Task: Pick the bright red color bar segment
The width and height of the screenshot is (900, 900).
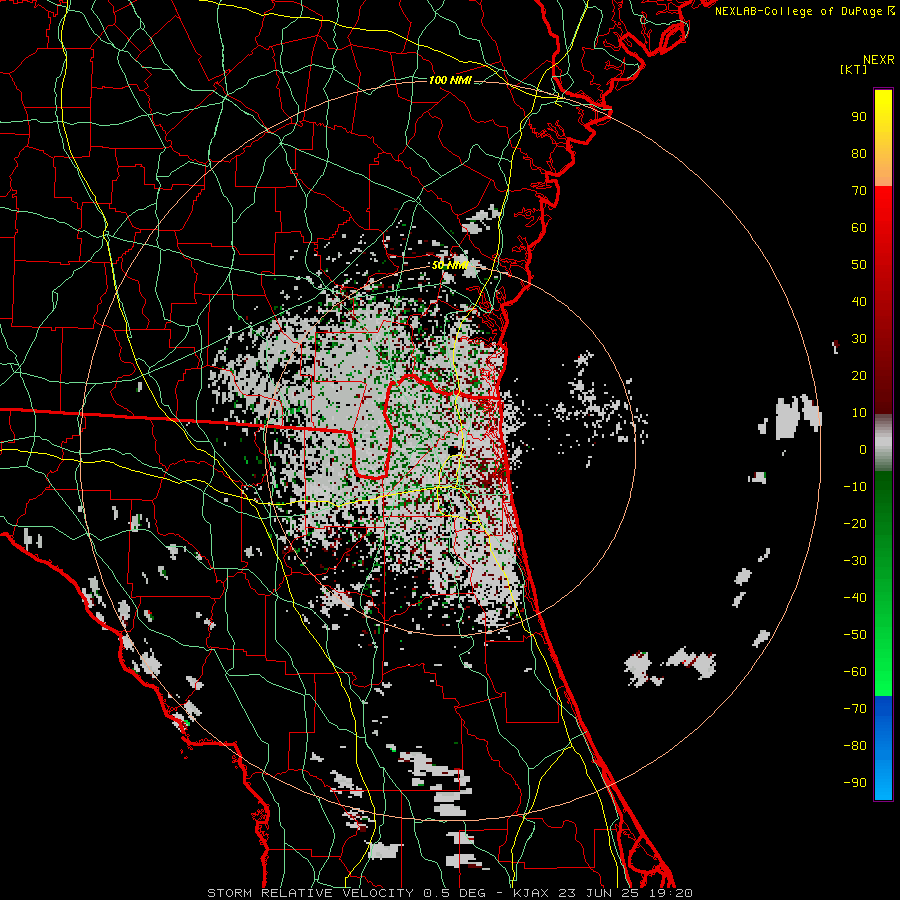Action: click(883, 298)
